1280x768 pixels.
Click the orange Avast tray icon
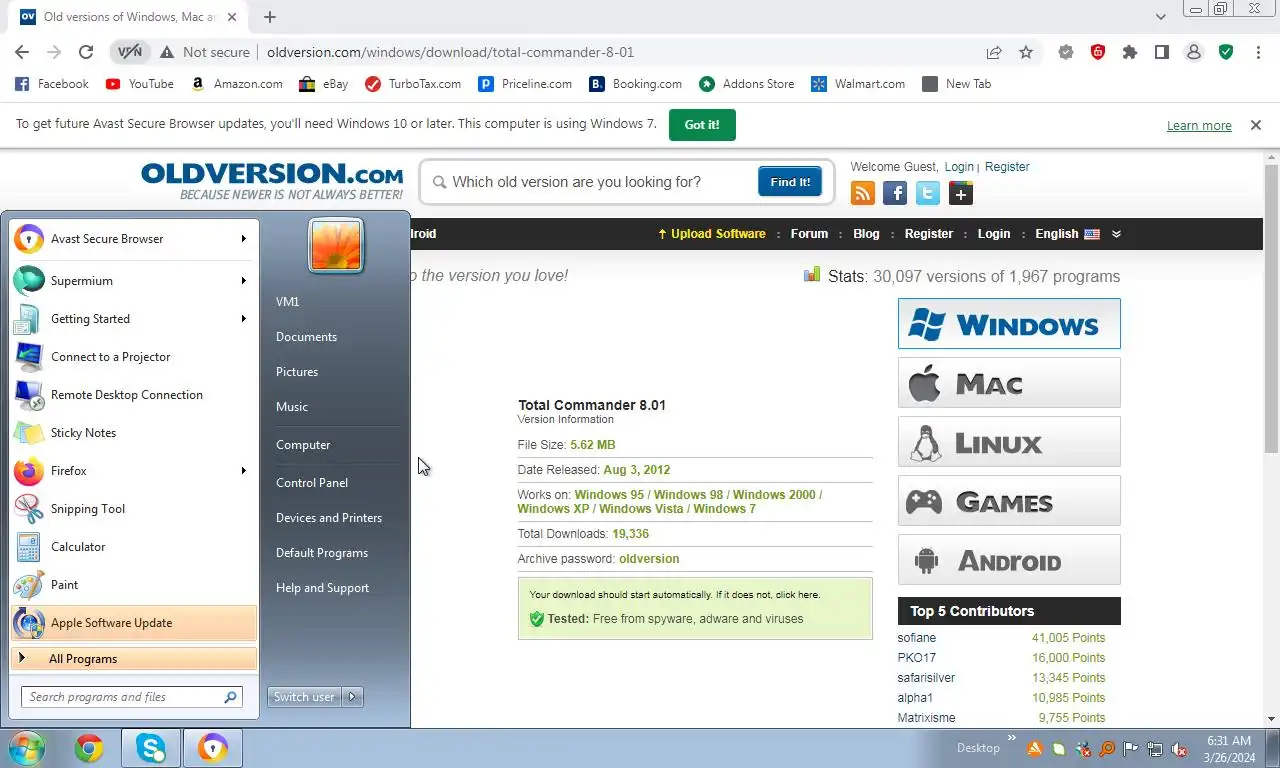1035,748
